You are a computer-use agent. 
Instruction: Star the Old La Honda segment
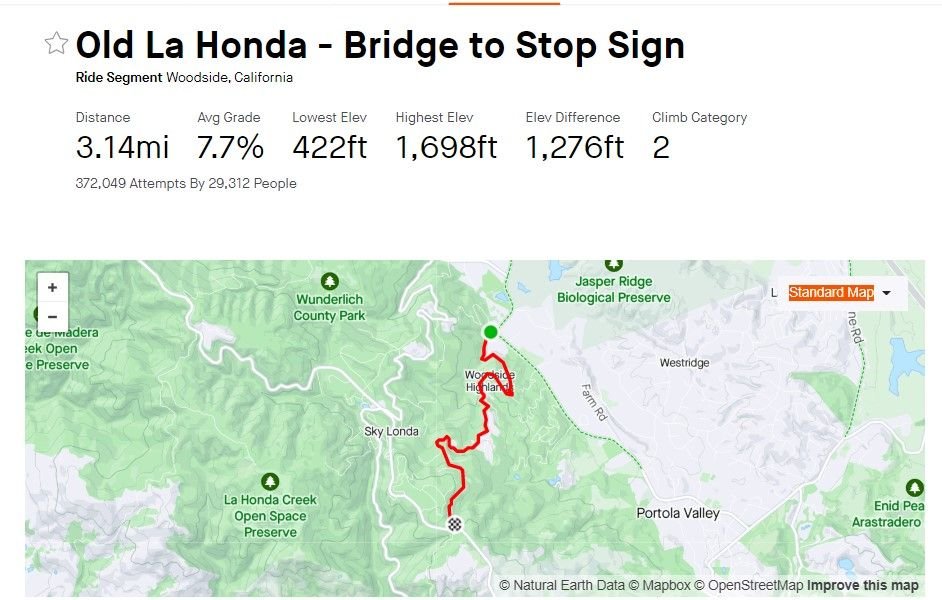[56, 43]
